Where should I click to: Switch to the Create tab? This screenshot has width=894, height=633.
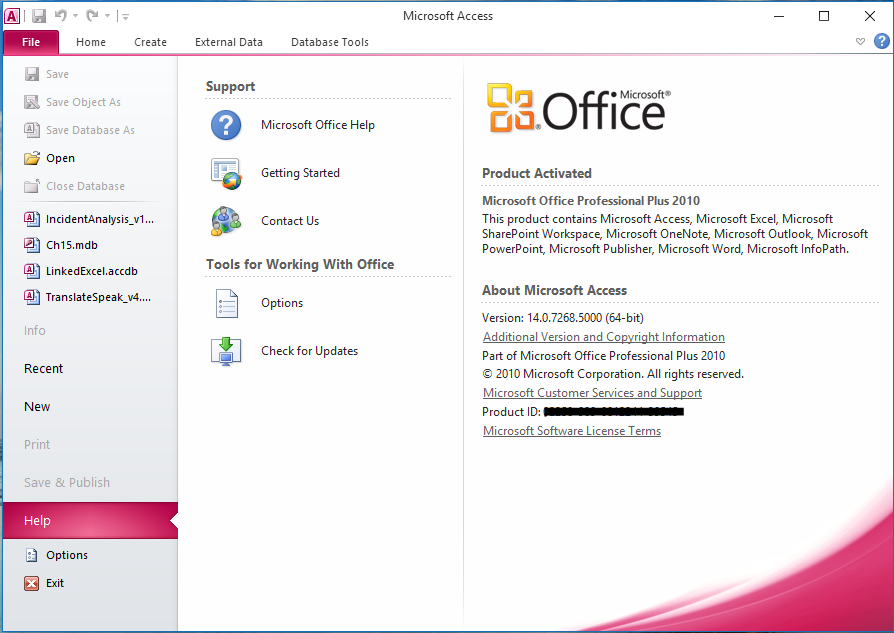tap(151, 42)
